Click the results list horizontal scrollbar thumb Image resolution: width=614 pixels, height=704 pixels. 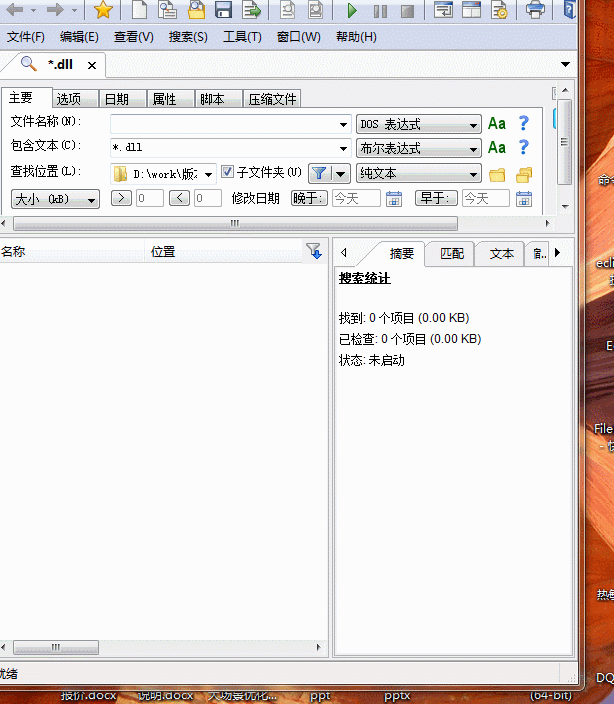tap(56, 647)
